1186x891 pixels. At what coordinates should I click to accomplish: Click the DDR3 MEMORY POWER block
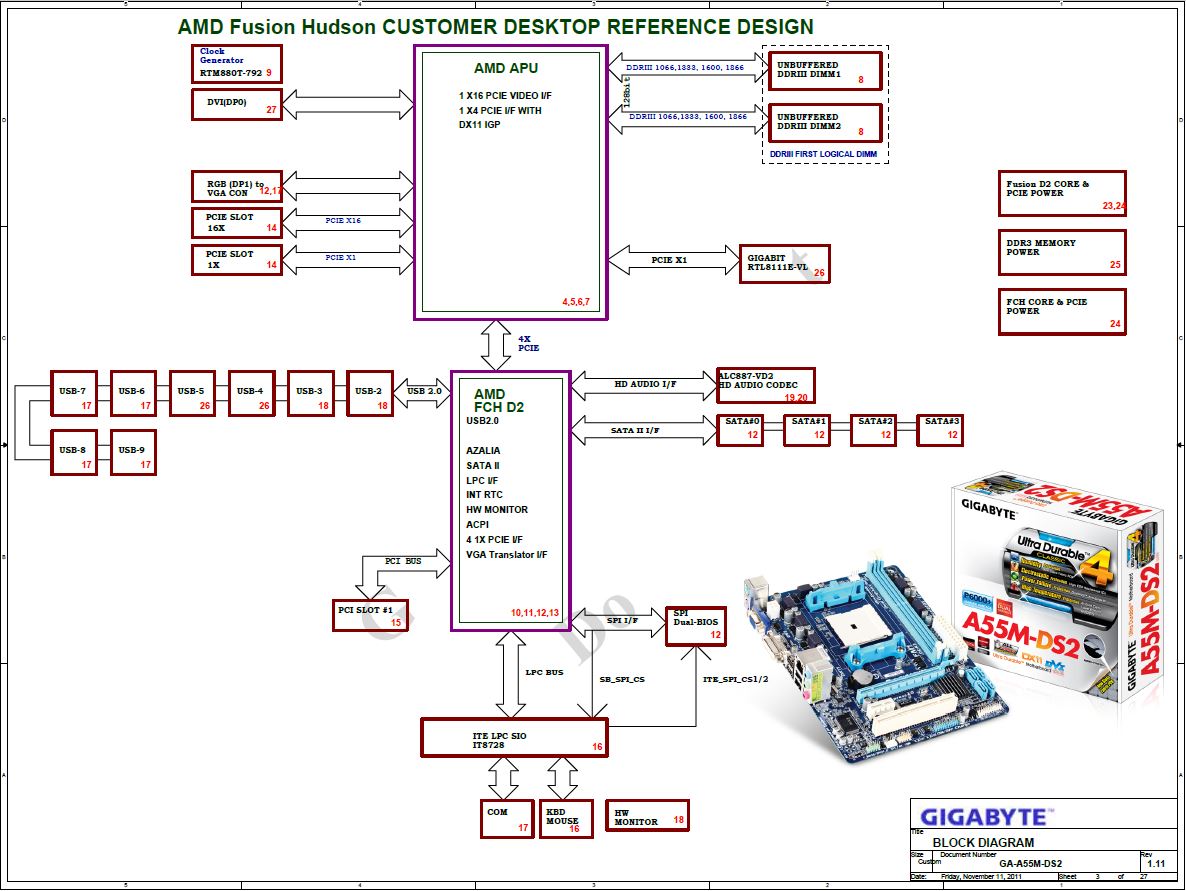pyautogui.click(x=1062, y=253)
